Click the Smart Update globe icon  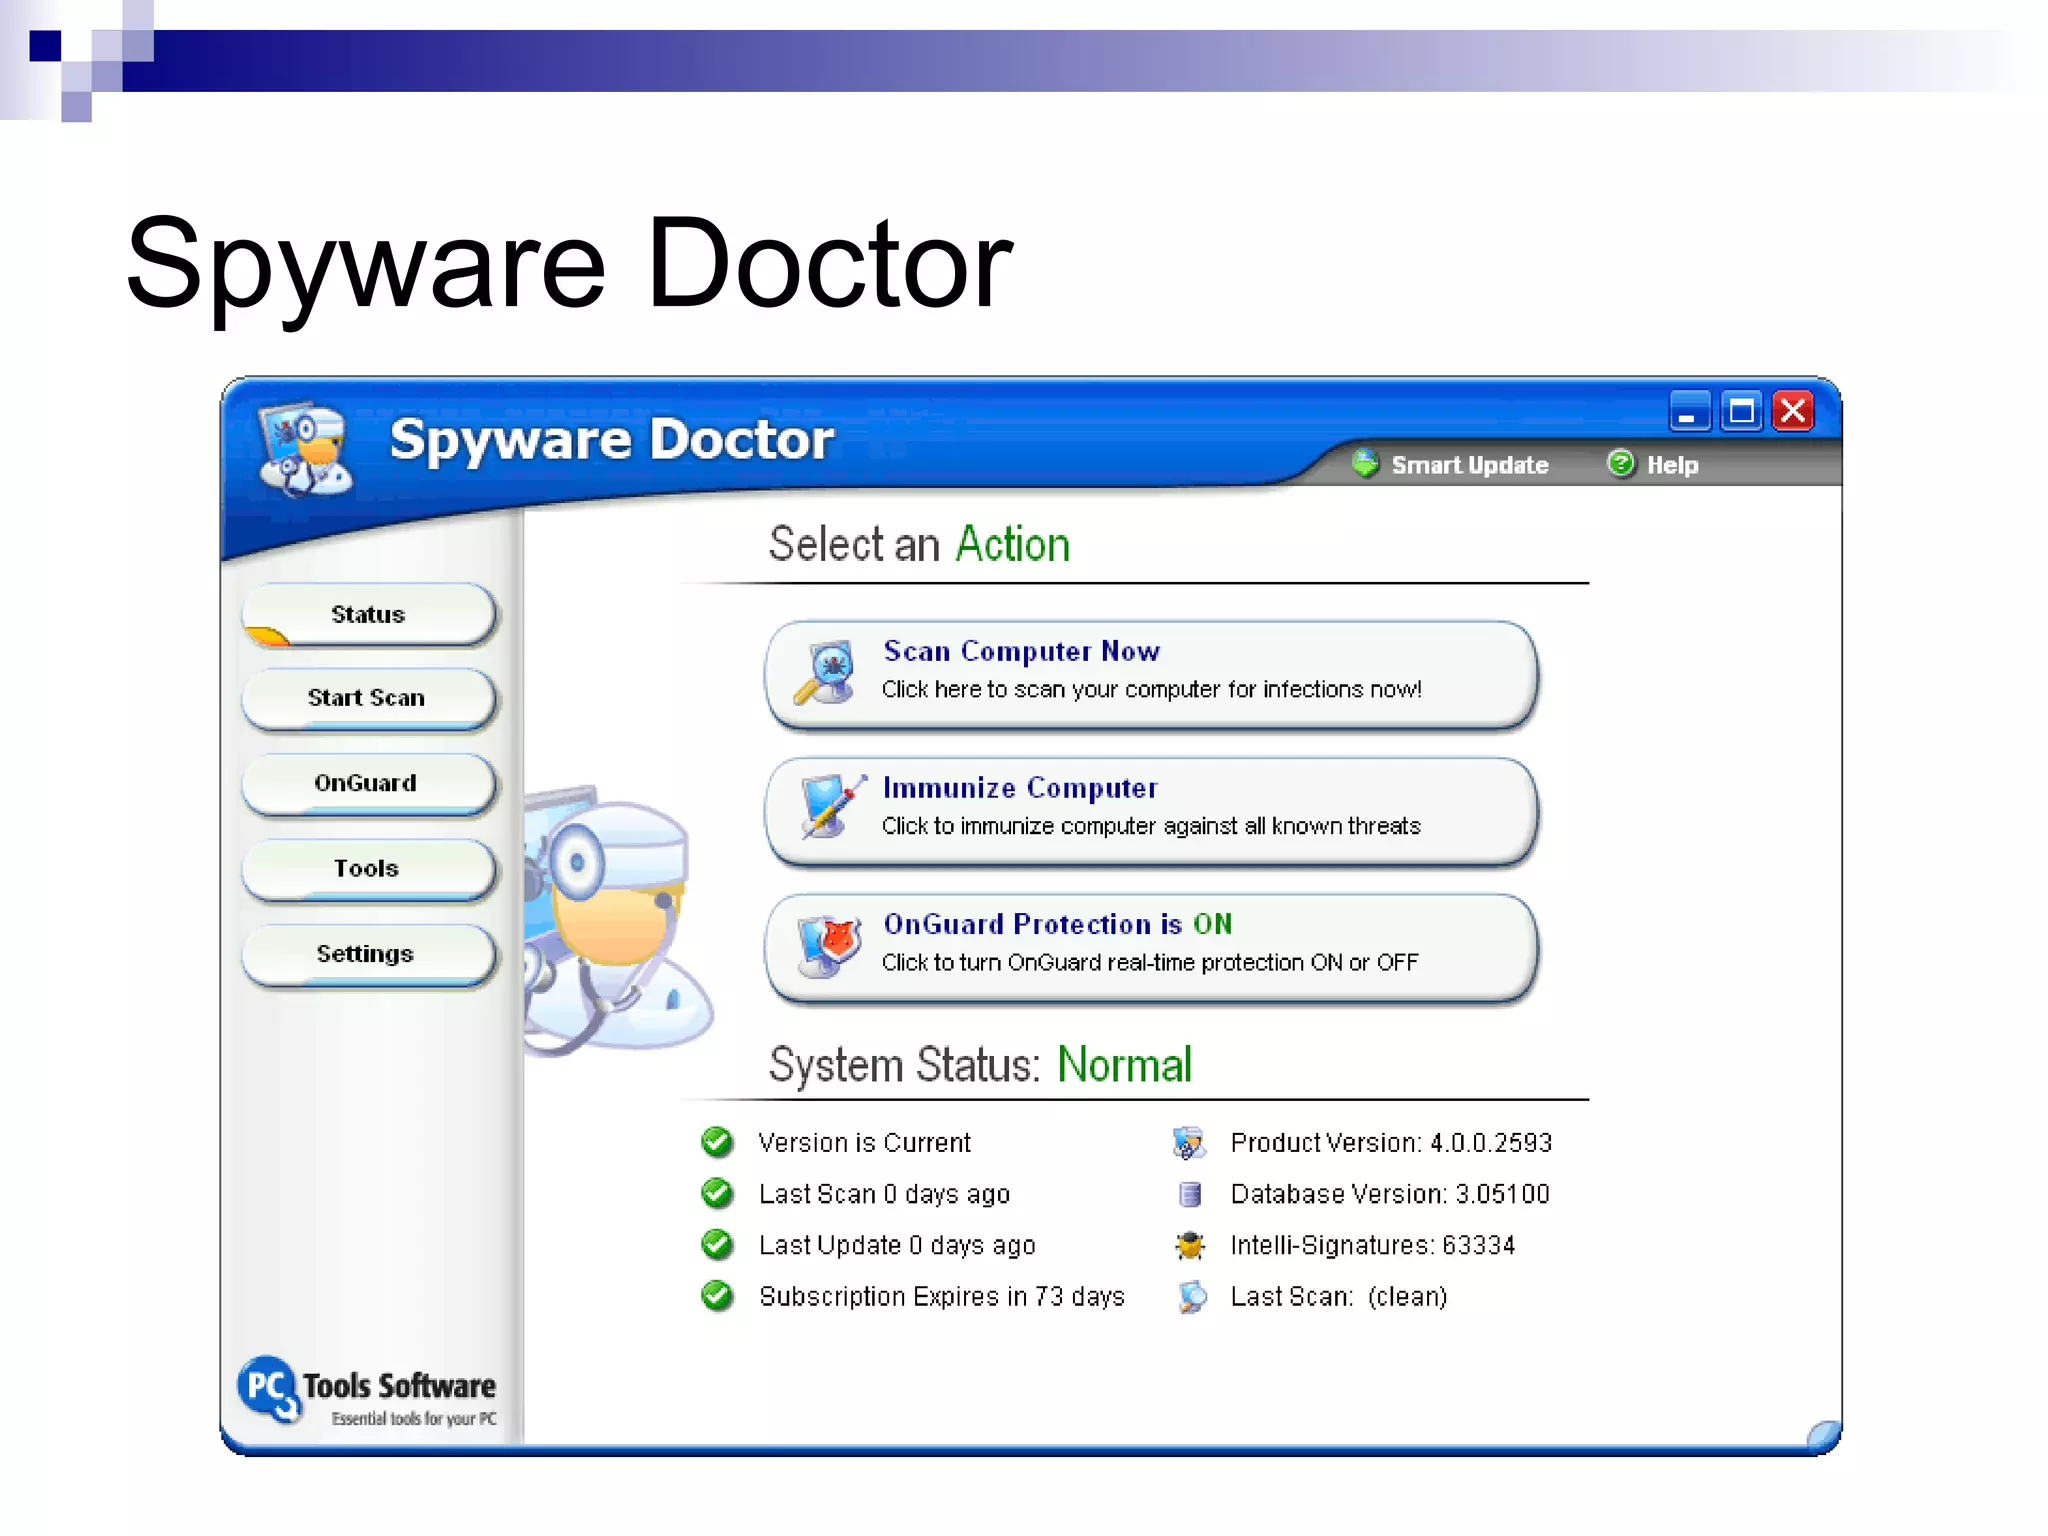(1365, 464)
